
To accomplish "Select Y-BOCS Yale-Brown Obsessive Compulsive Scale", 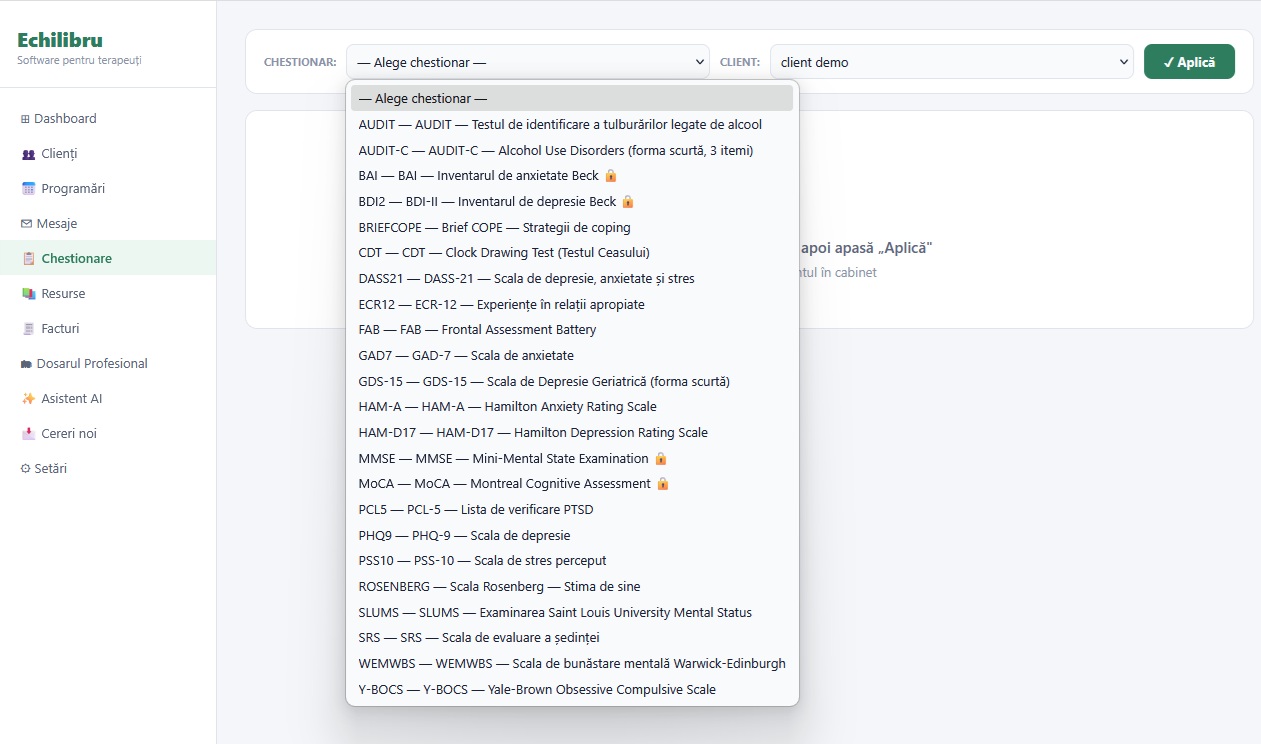I will [537, 689].
